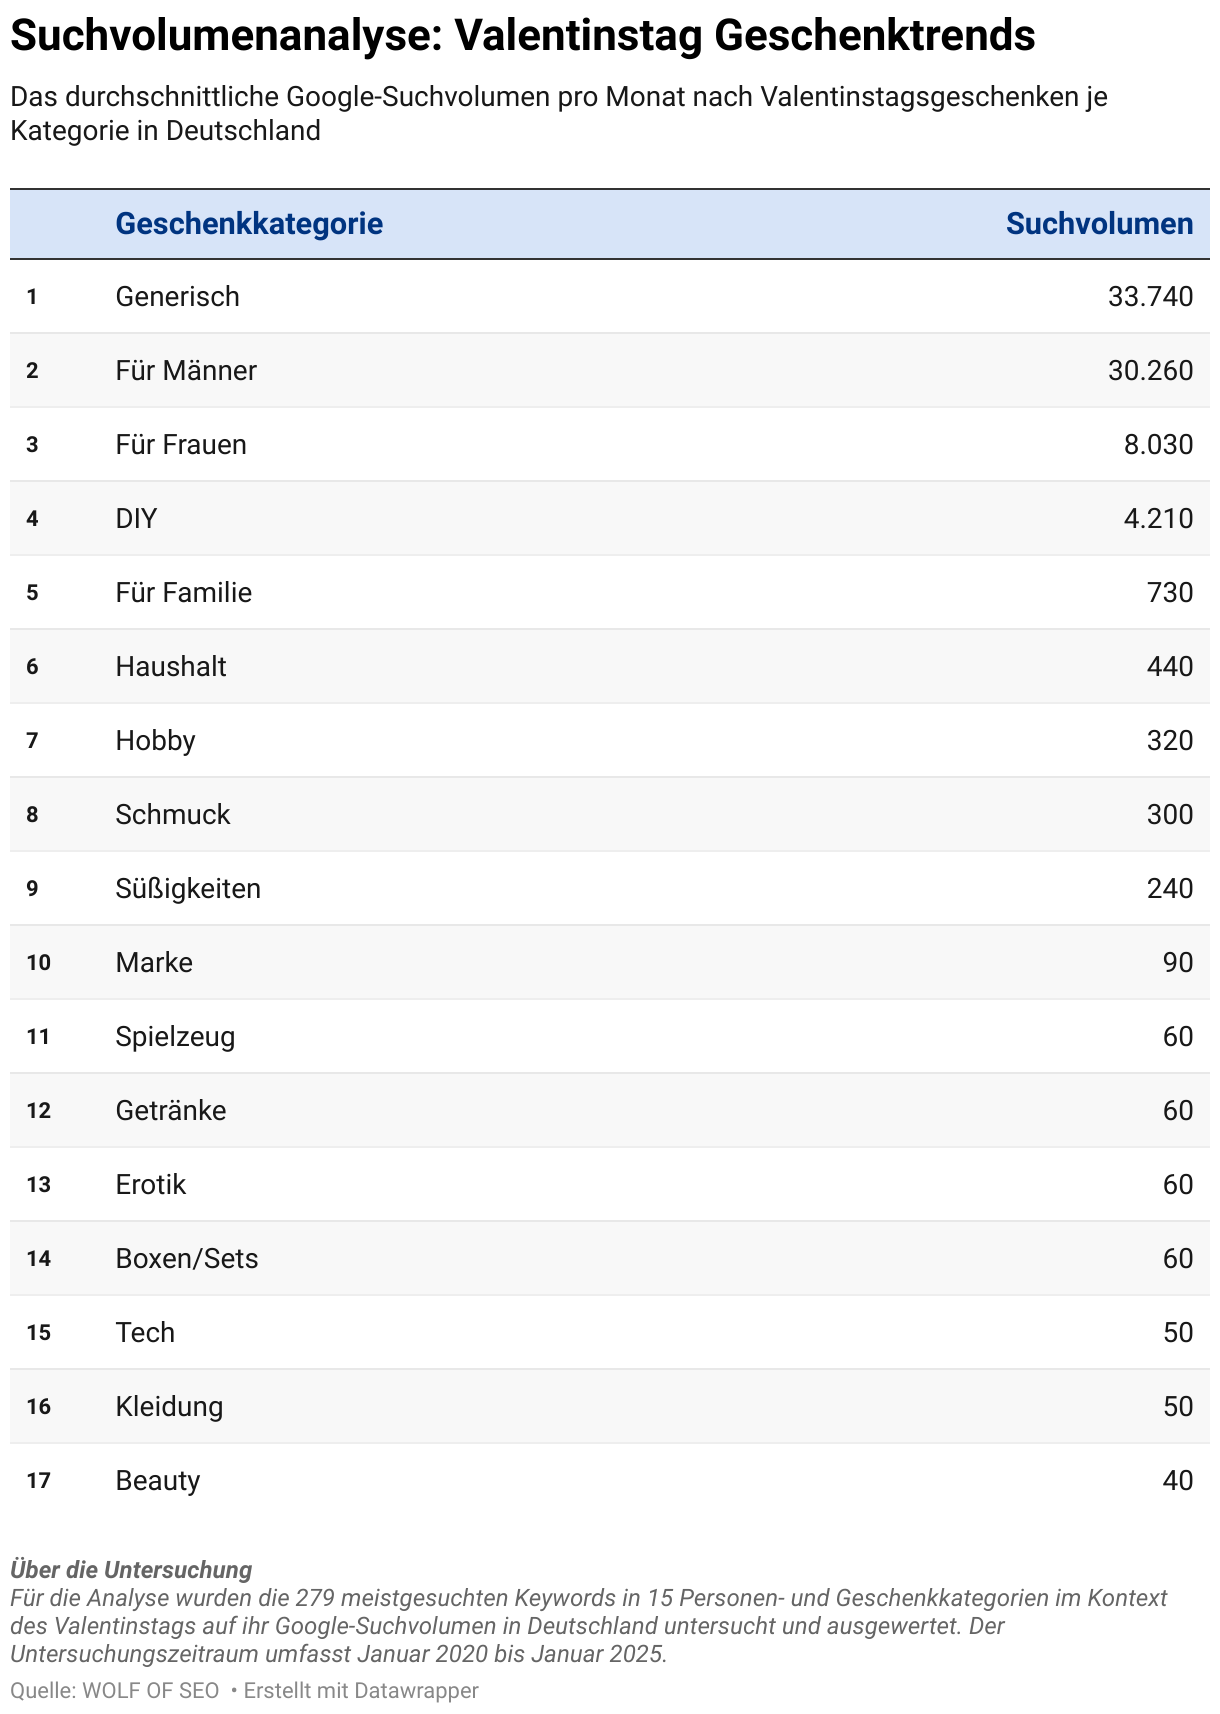
Task: Click the Geschenkkategorie column header
Action: click(249, 223)
